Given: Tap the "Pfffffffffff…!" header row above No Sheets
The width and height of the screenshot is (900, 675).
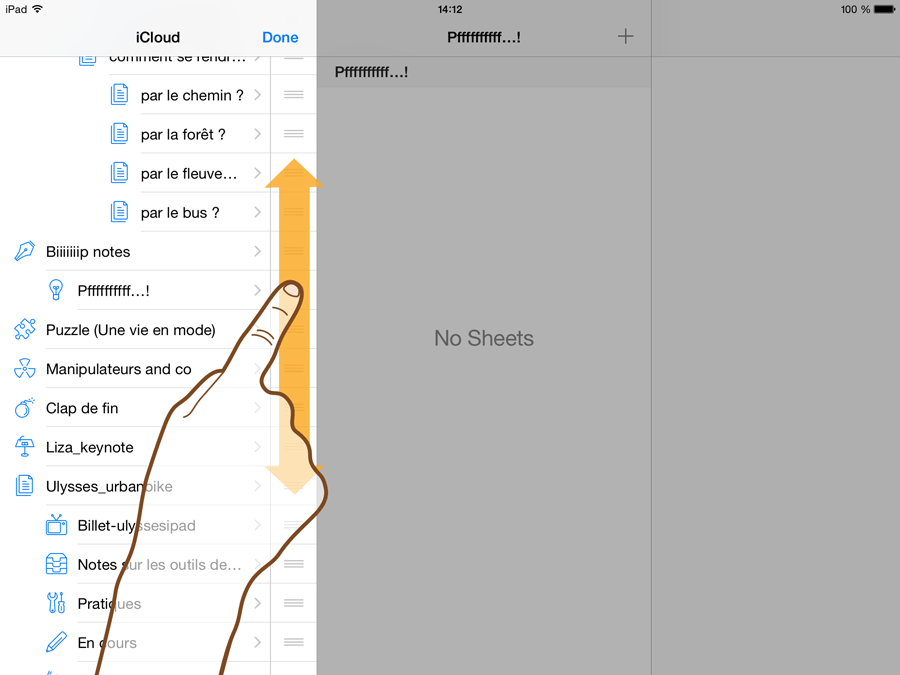Looking at the screenshot, I should [484, 72].
